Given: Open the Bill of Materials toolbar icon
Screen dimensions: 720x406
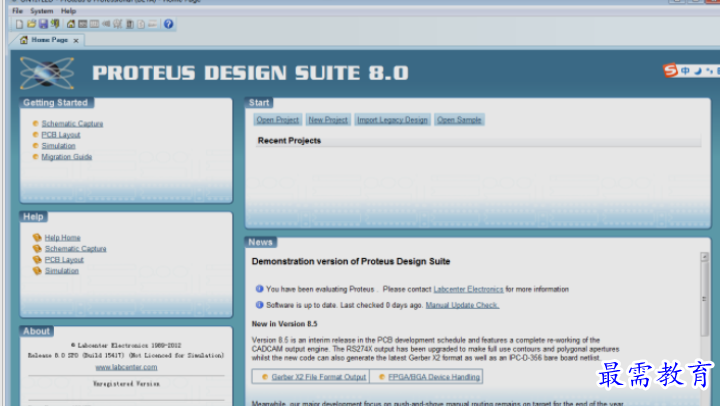Looking at the screenshot, I should point(141,24).
